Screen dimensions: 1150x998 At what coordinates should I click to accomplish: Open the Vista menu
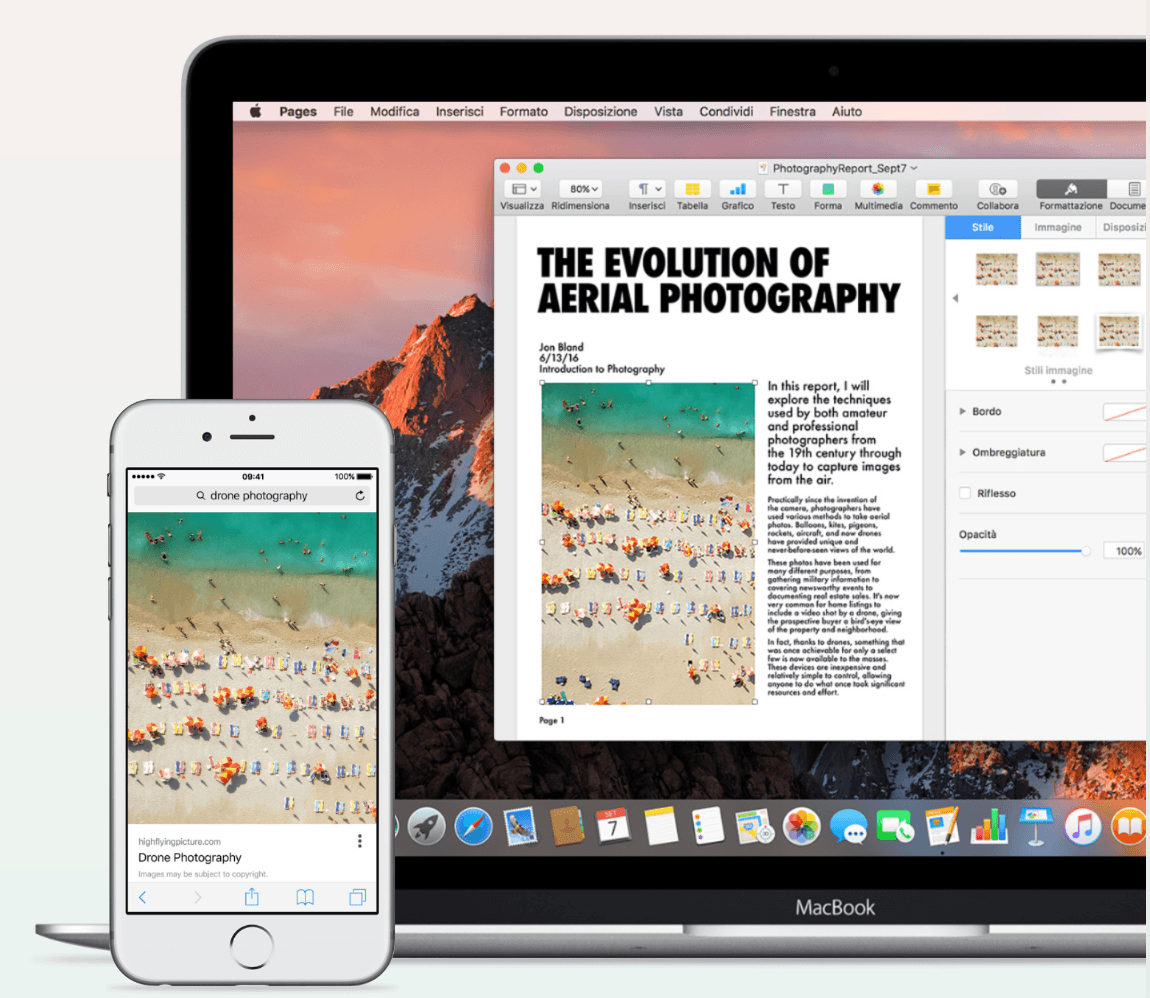(x=668, y=111)
